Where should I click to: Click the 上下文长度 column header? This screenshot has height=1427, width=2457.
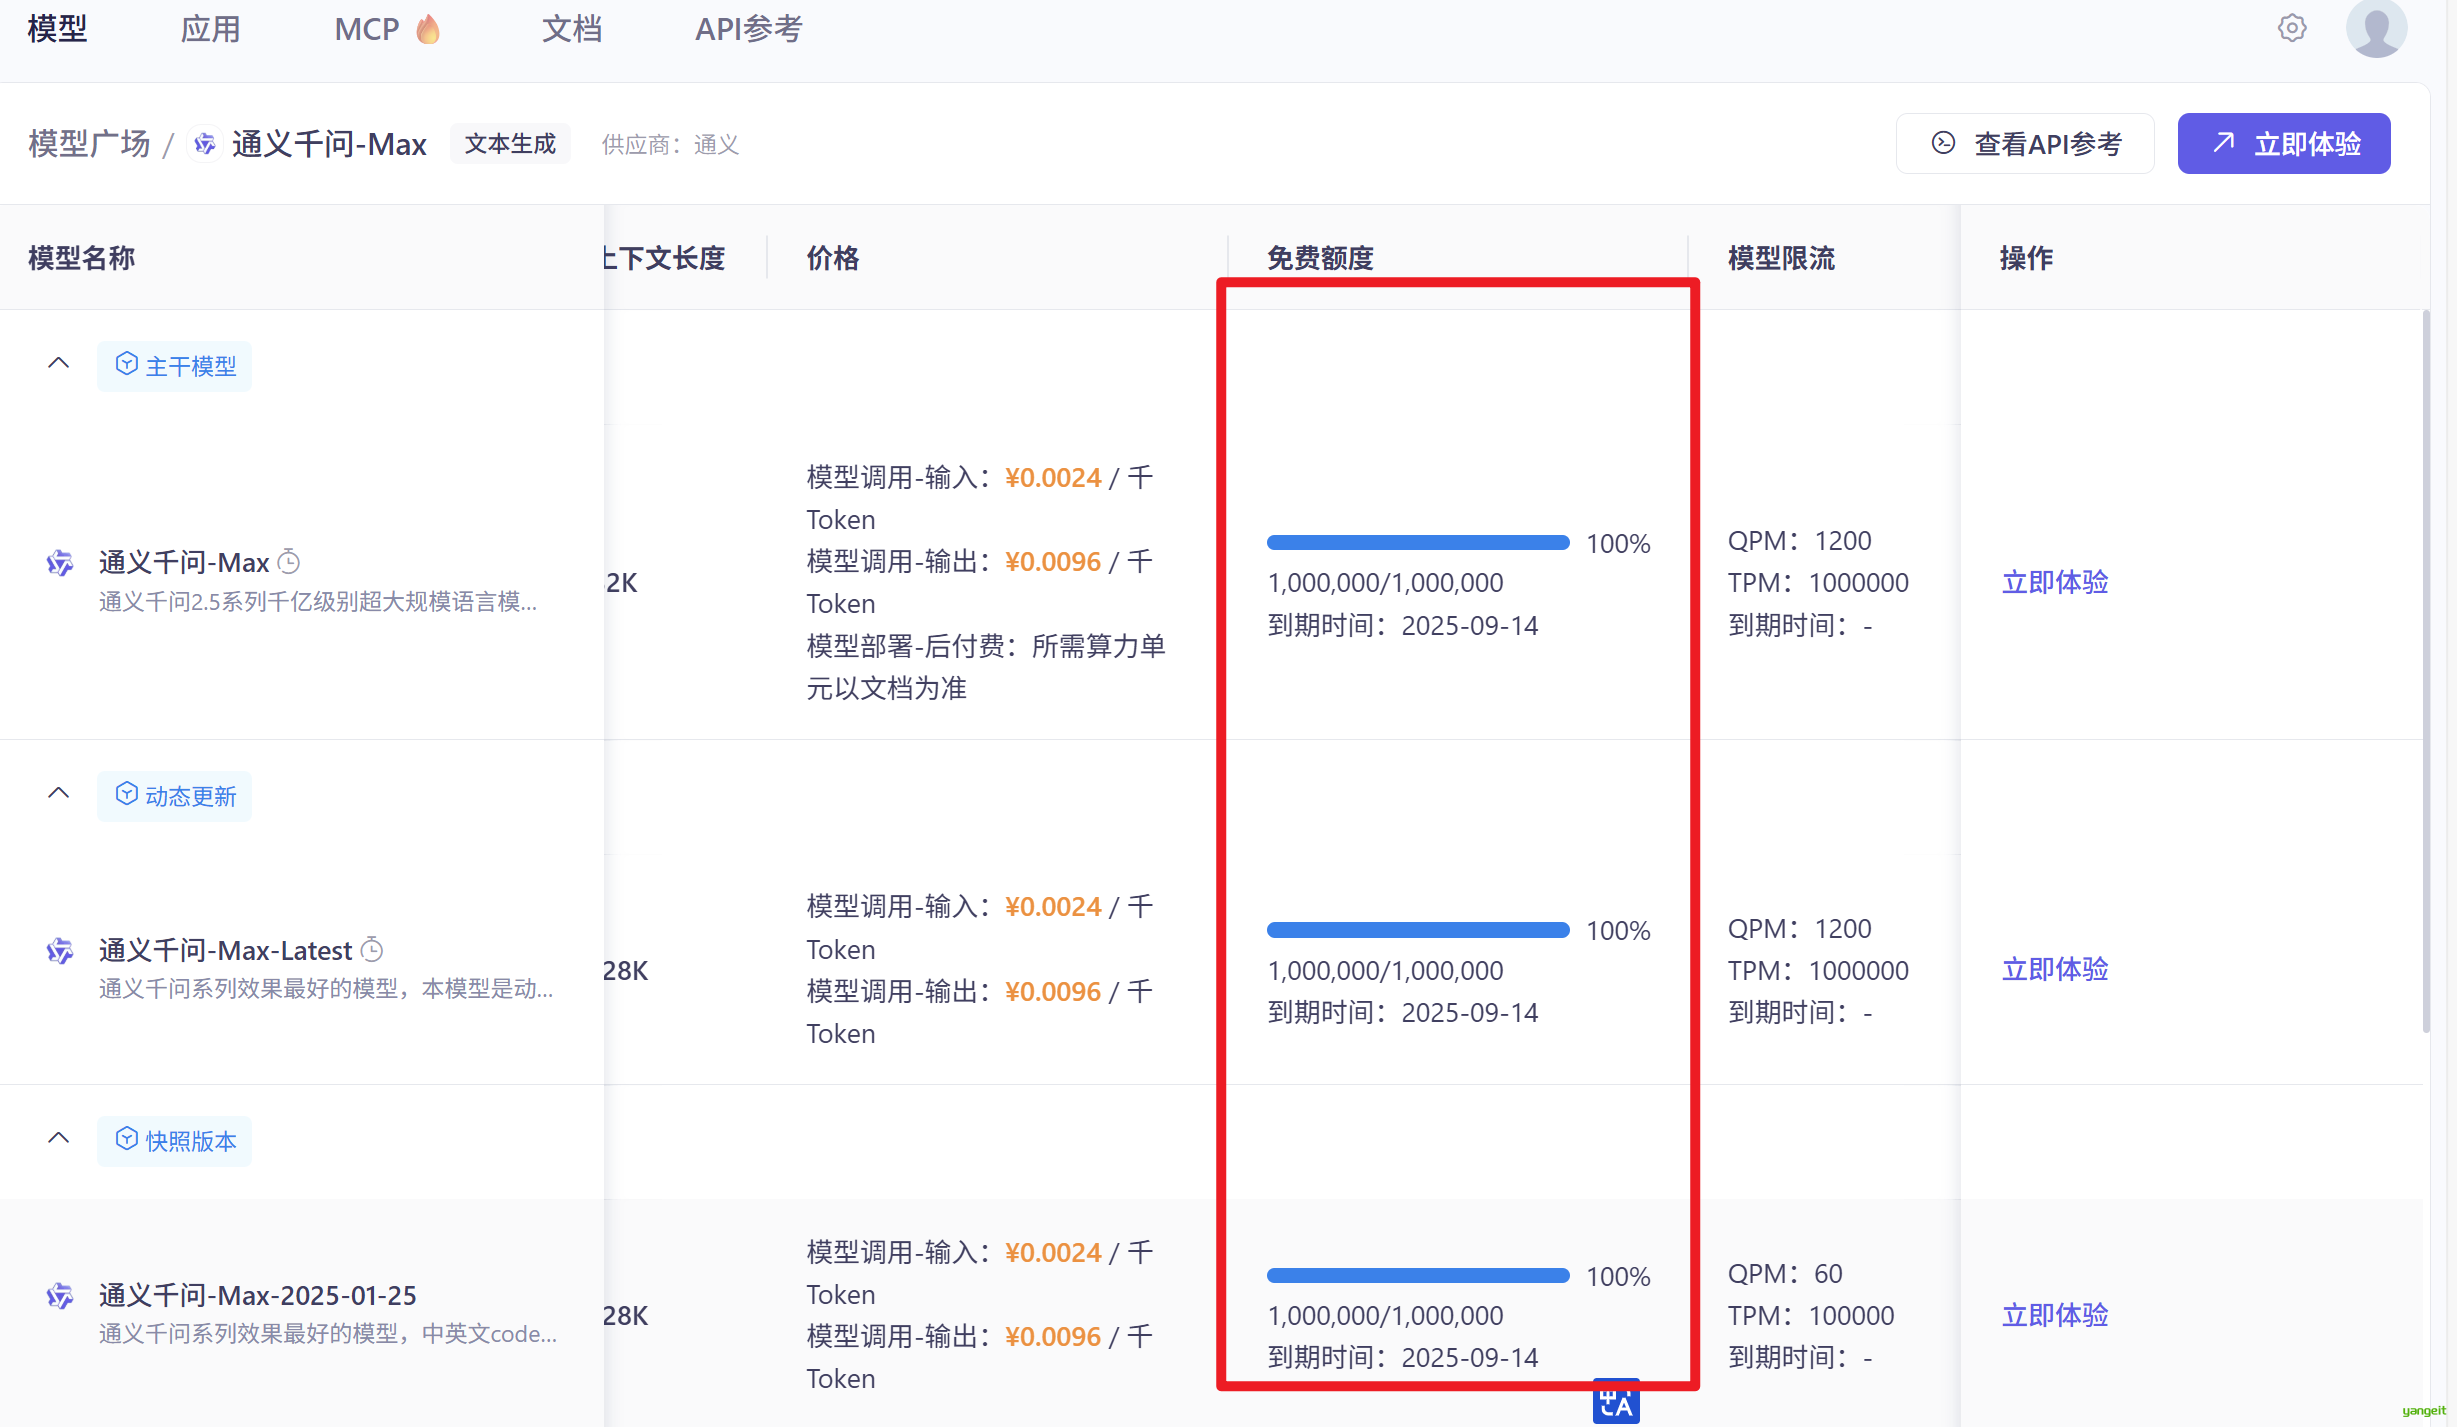[664, 258]
